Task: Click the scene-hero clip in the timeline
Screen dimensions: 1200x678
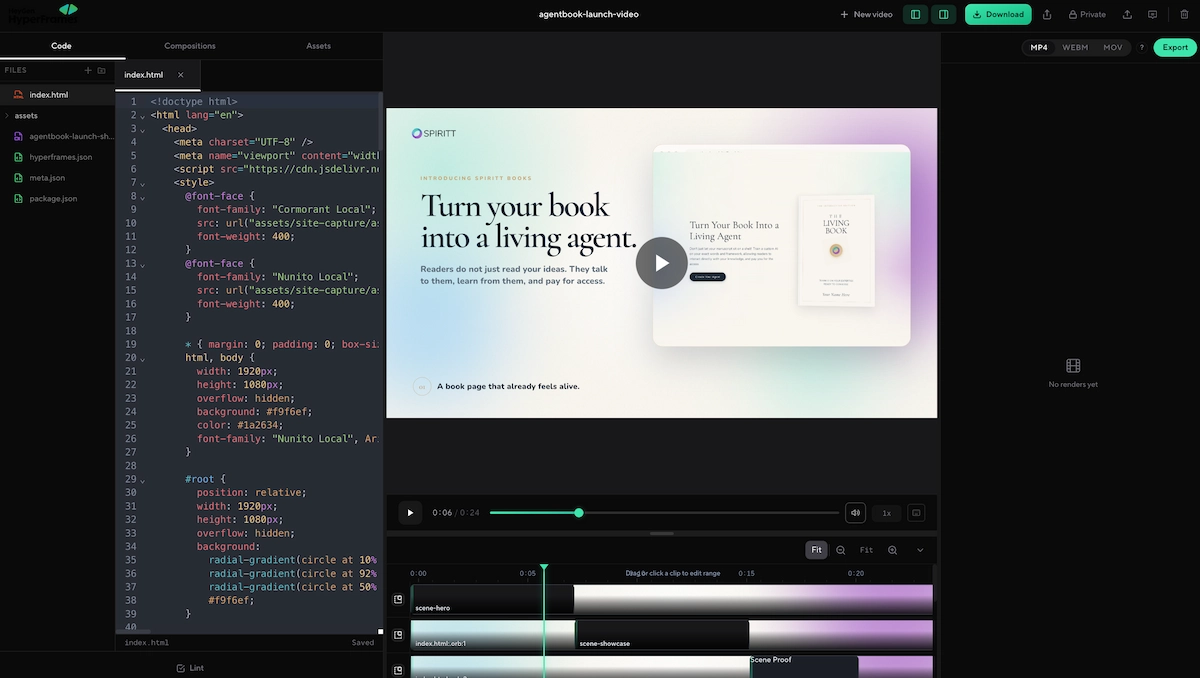Action: [x=492, y=600]
